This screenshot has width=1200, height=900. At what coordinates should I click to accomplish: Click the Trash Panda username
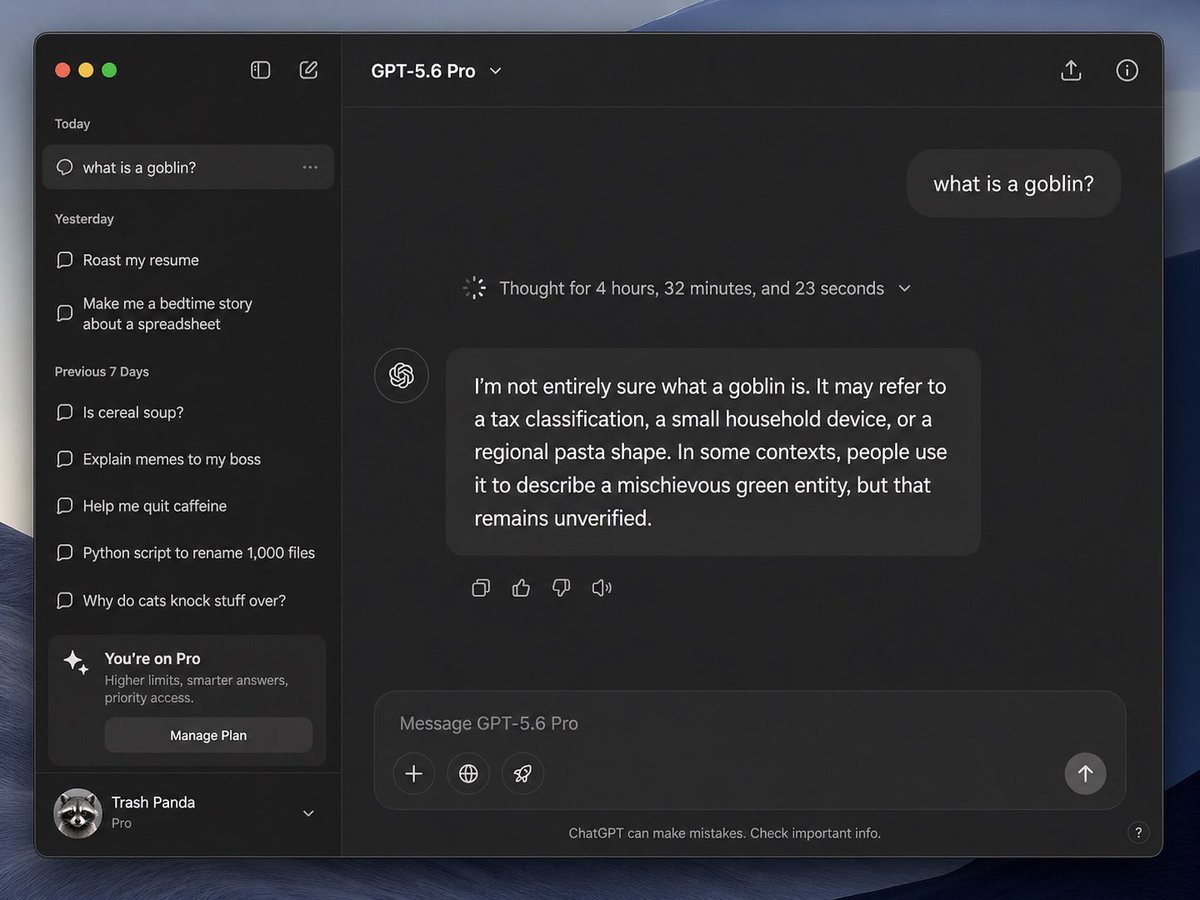(153, 802)
